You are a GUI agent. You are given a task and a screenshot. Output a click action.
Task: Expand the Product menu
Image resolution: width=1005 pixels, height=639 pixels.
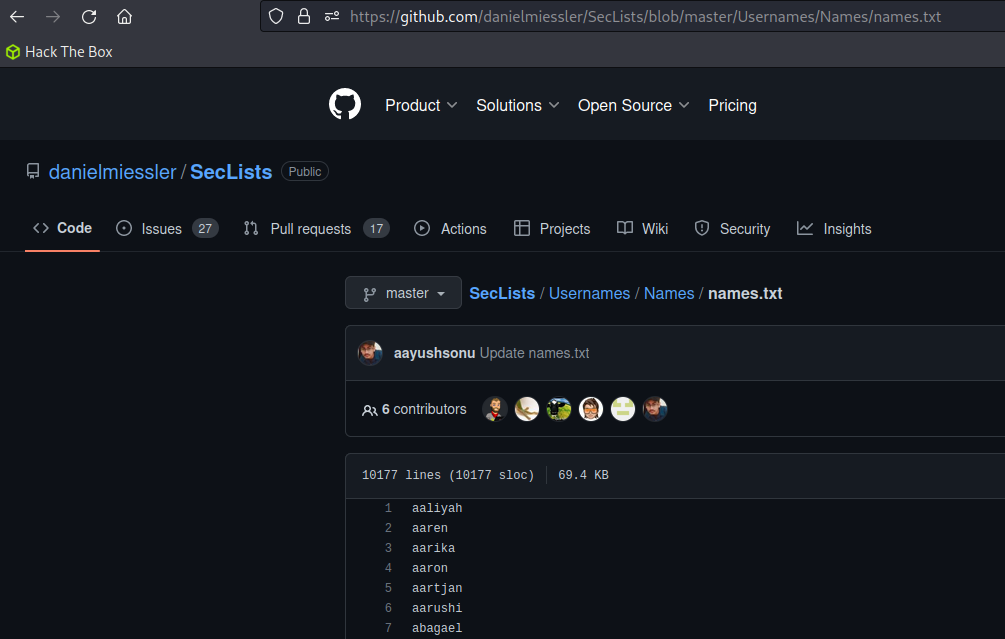pyautogui.click(x=421, y=105)
